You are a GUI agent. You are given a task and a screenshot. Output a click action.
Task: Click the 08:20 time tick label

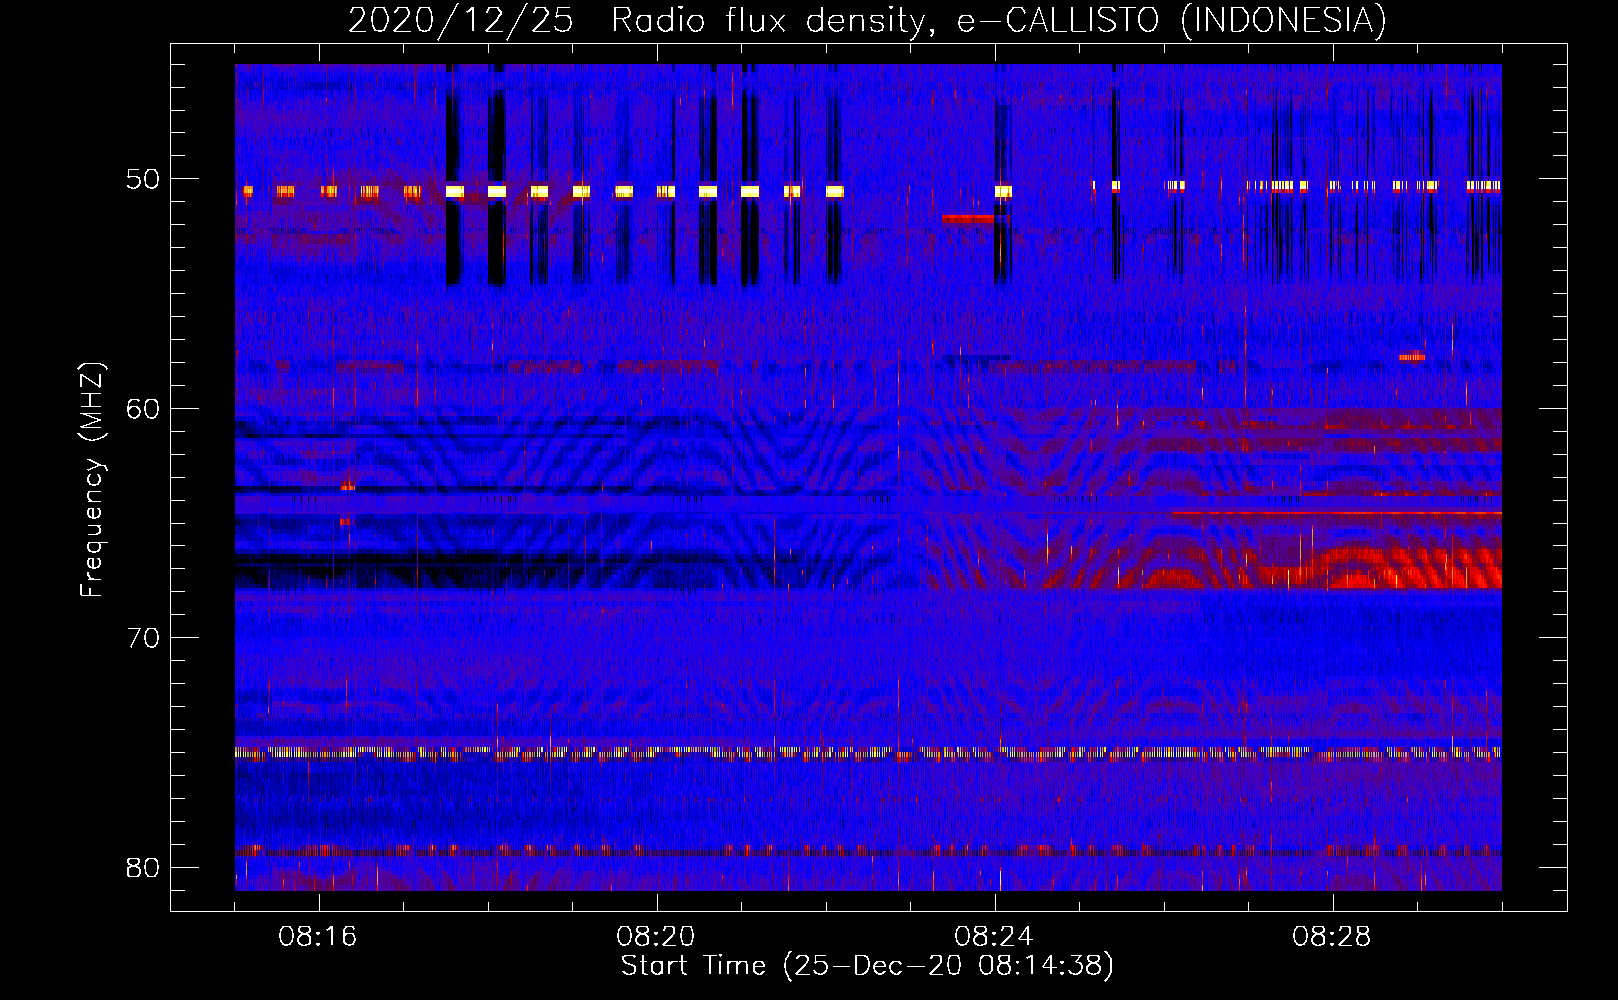point(656,937)
